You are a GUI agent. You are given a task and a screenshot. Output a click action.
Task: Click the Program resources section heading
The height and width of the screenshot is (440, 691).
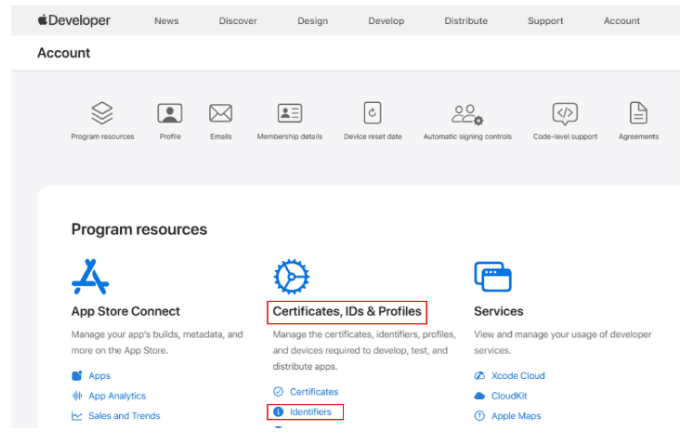[139, 230]
